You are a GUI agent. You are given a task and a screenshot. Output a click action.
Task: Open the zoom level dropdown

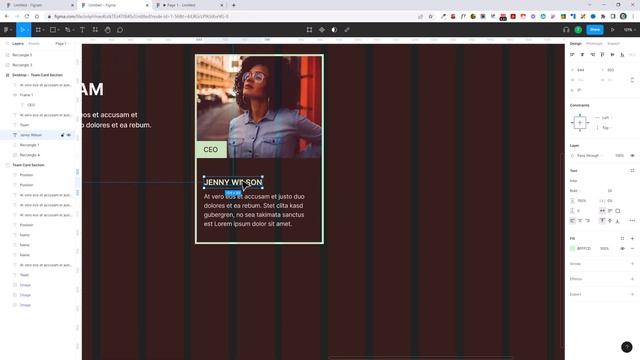coord(629,29)
